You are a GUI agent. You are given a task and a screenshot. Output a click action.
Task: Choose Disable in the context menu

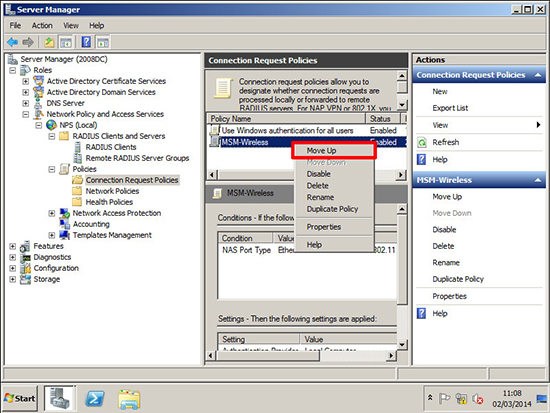(x=334, y=174)
